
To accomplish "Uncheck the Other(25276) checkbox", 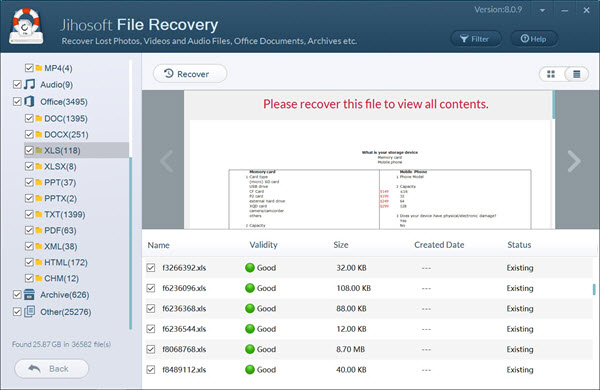I will [17, 312].
